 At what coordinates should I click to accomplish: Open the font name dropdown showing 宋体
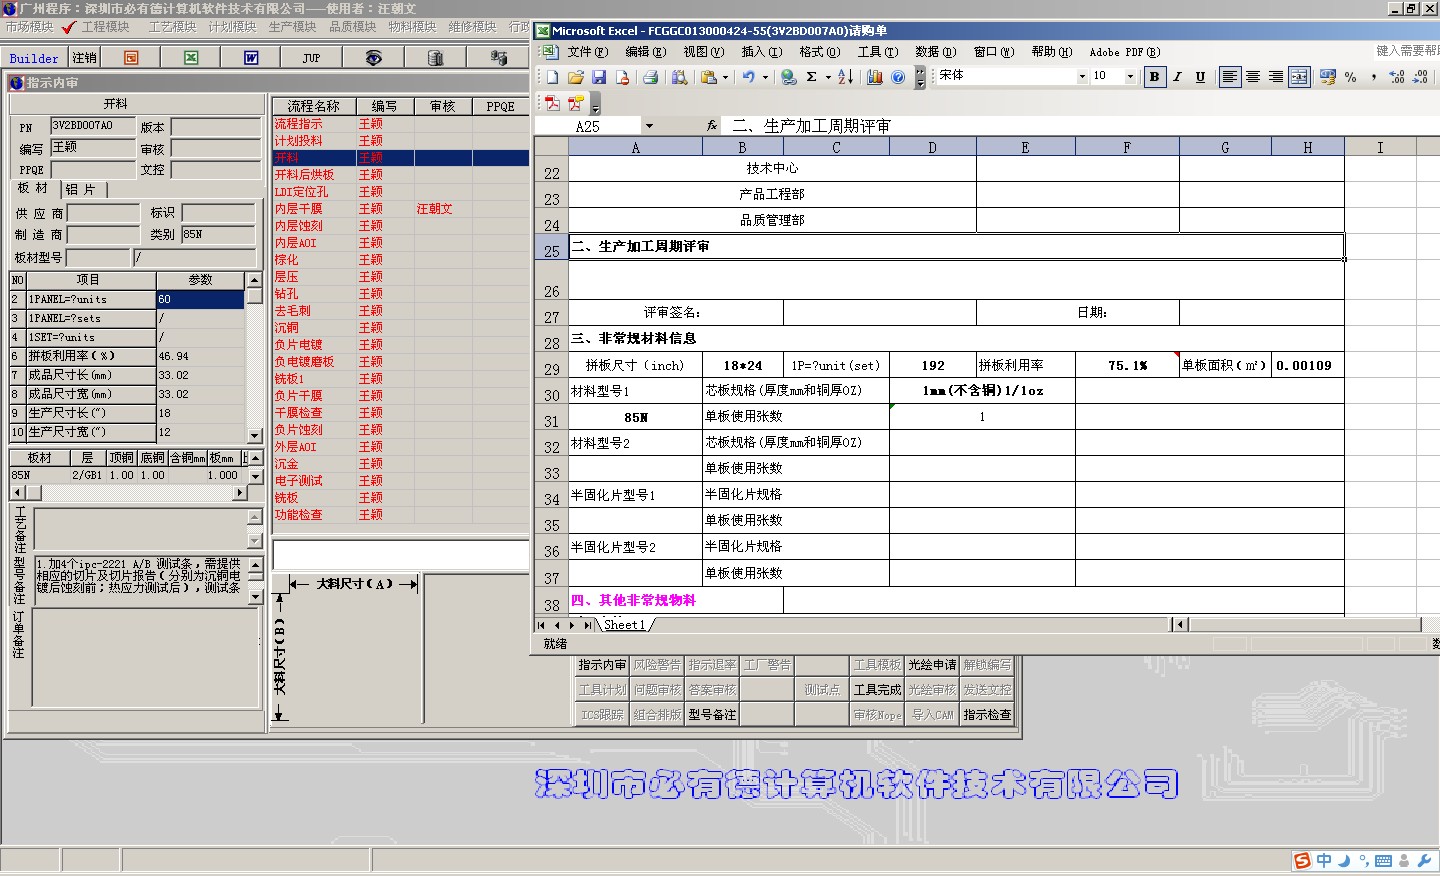(1082, 76)
